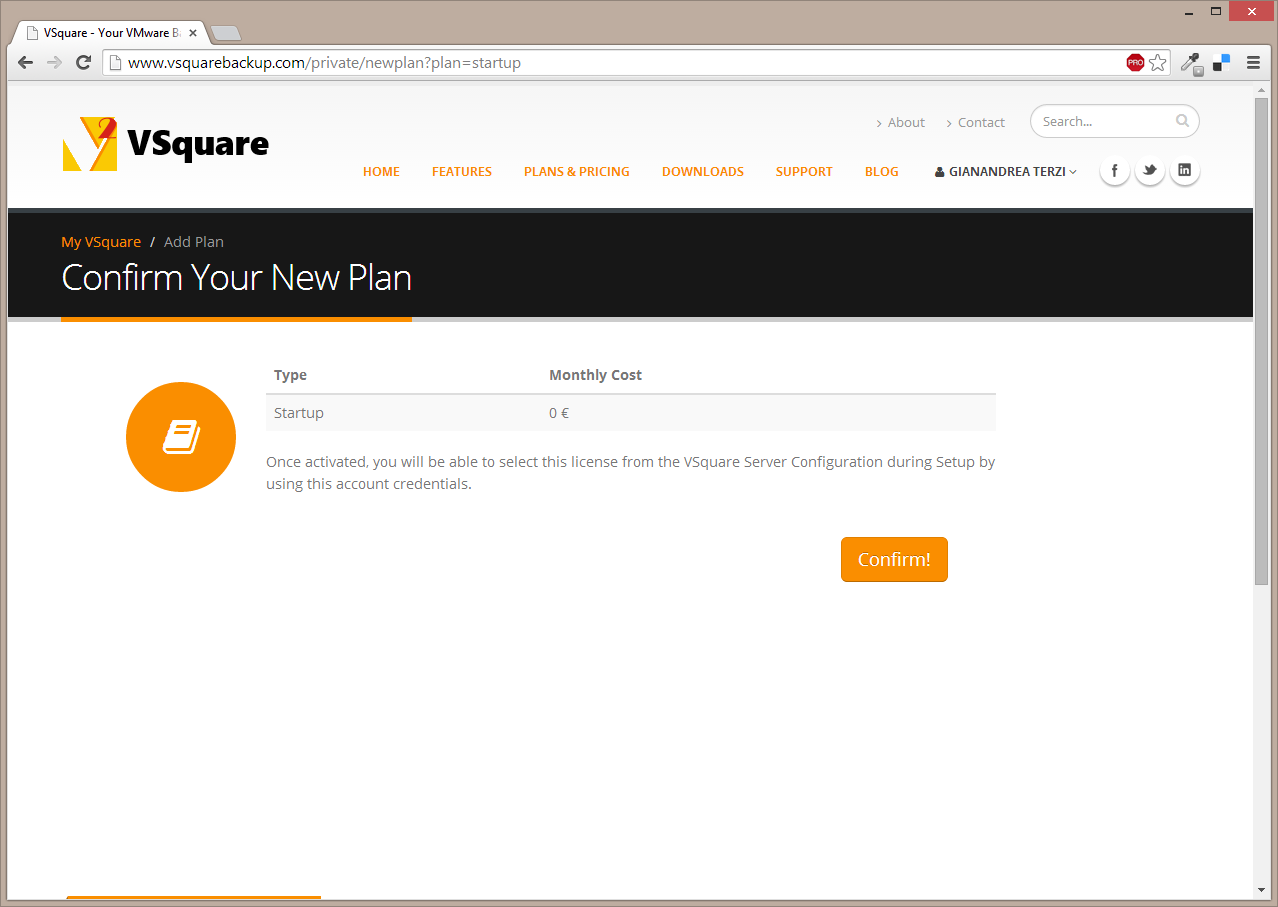This screenshot has height=907, width=1278.
Task: Open the DOWNLOADS menu item
Action: pos(703,172)
